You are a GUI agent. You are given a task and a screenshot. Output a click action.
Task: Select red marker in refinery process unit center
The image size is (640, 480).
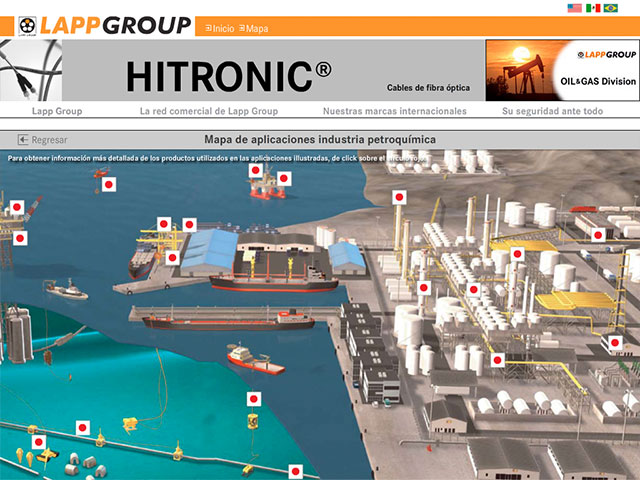pyautogui.click(x=473, y=289)
